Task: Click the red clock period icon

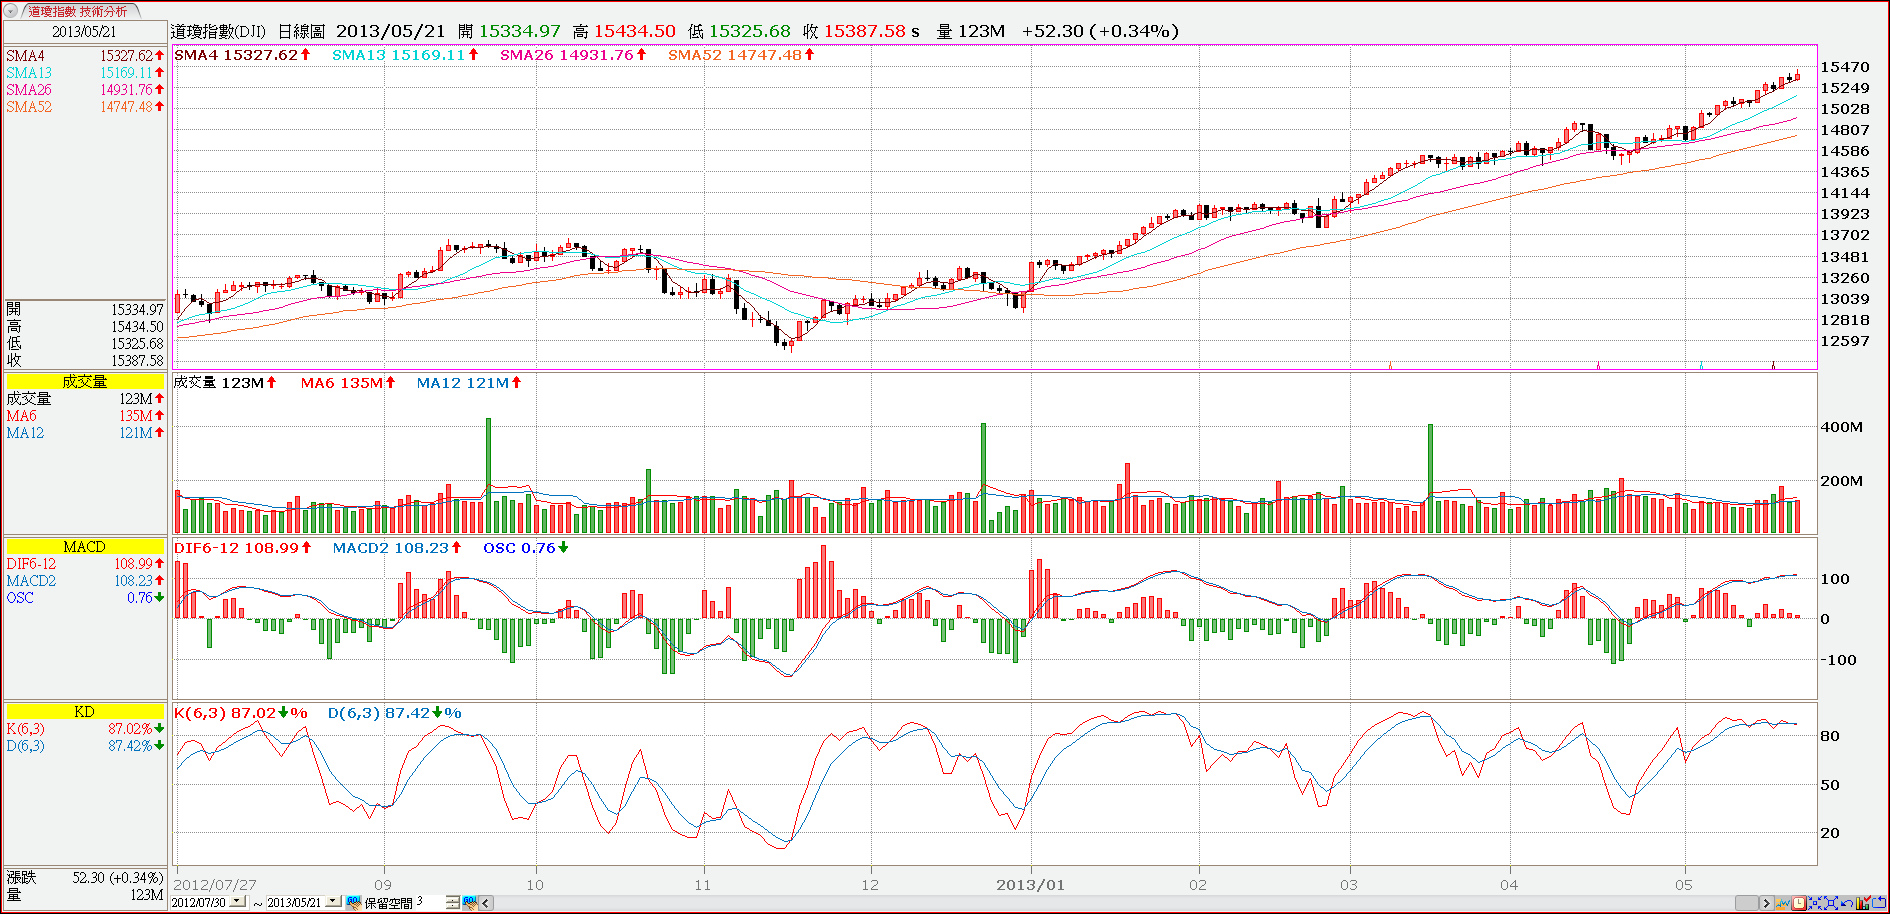Action: pos(1799,903)
